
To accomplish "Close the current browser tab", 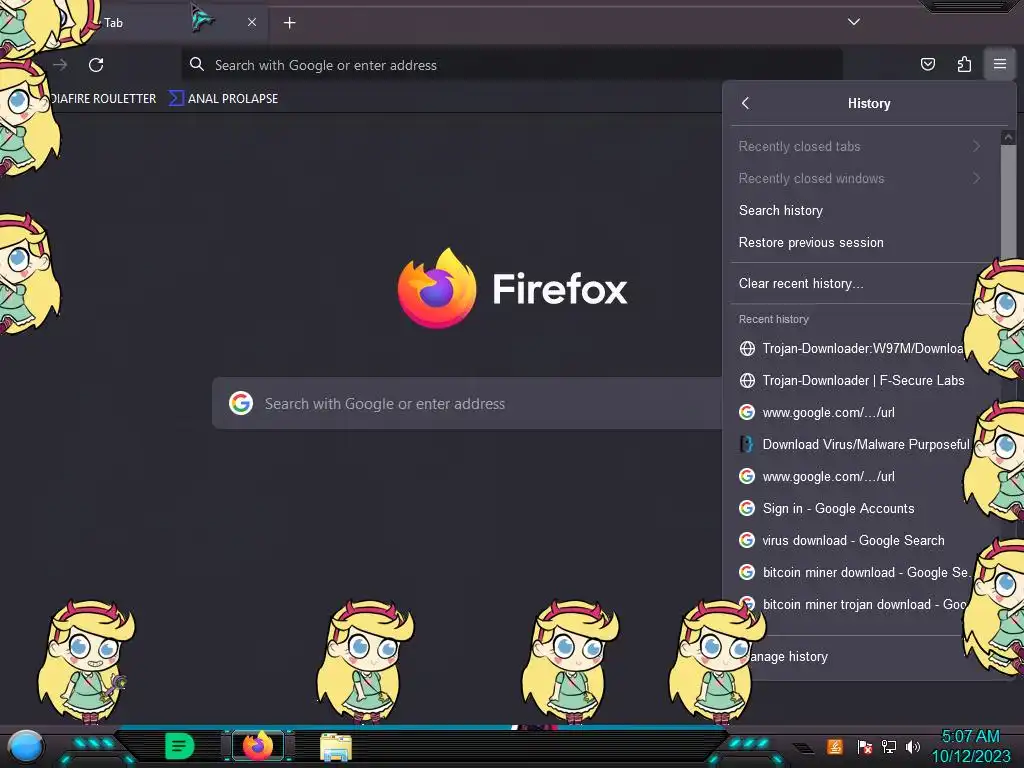I will point(251,22).
